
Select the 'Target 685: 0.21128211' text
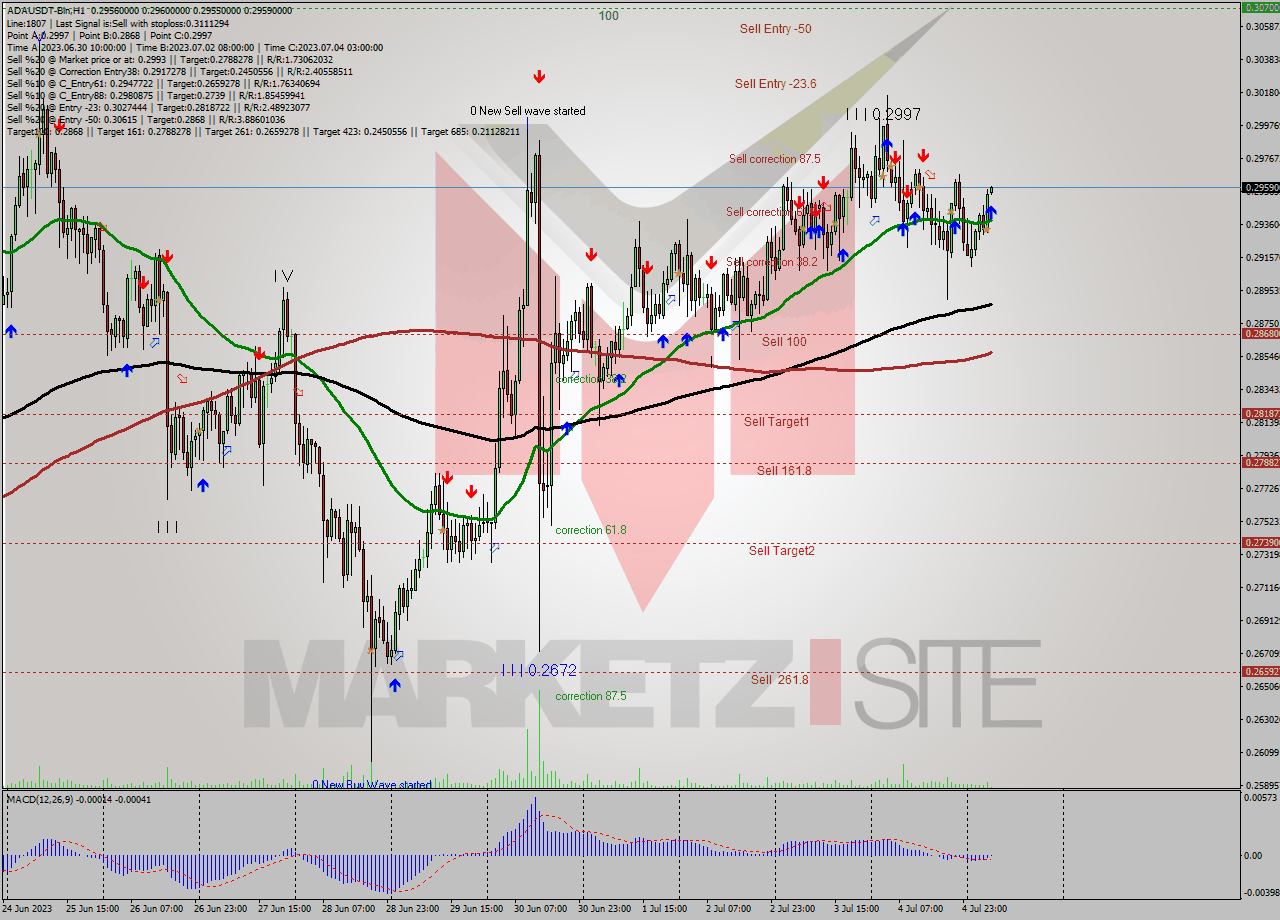(x=470, y=131)
